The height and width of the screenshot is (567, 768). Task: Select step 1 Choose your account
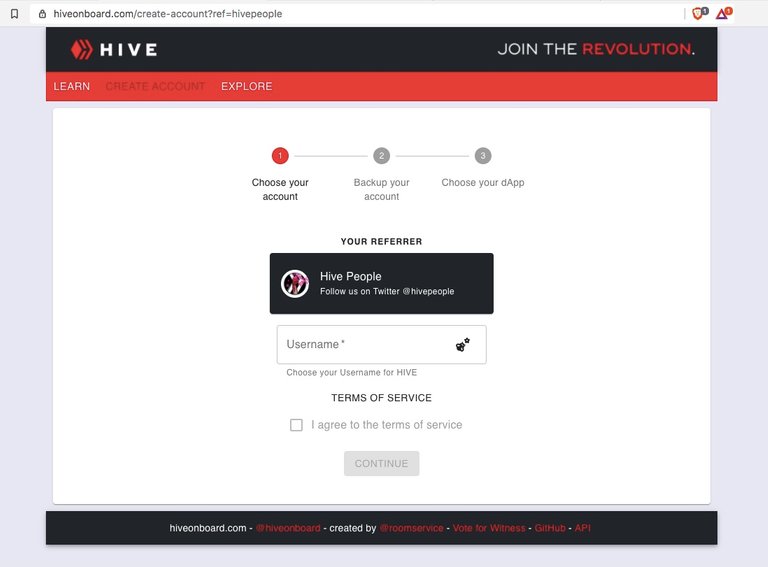[x=280, y=174]
